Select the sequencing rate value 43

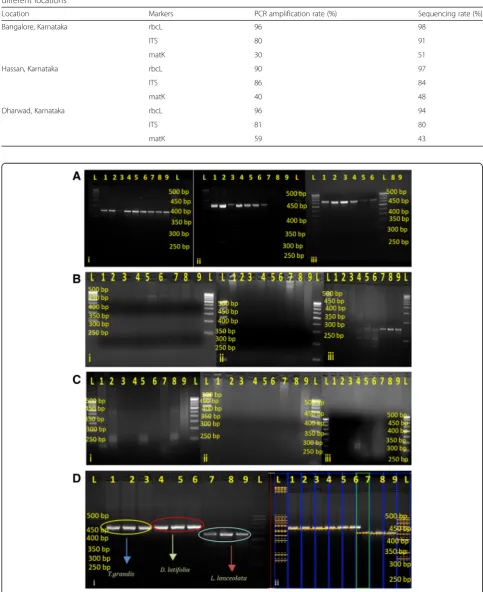[x=422, y=139]
